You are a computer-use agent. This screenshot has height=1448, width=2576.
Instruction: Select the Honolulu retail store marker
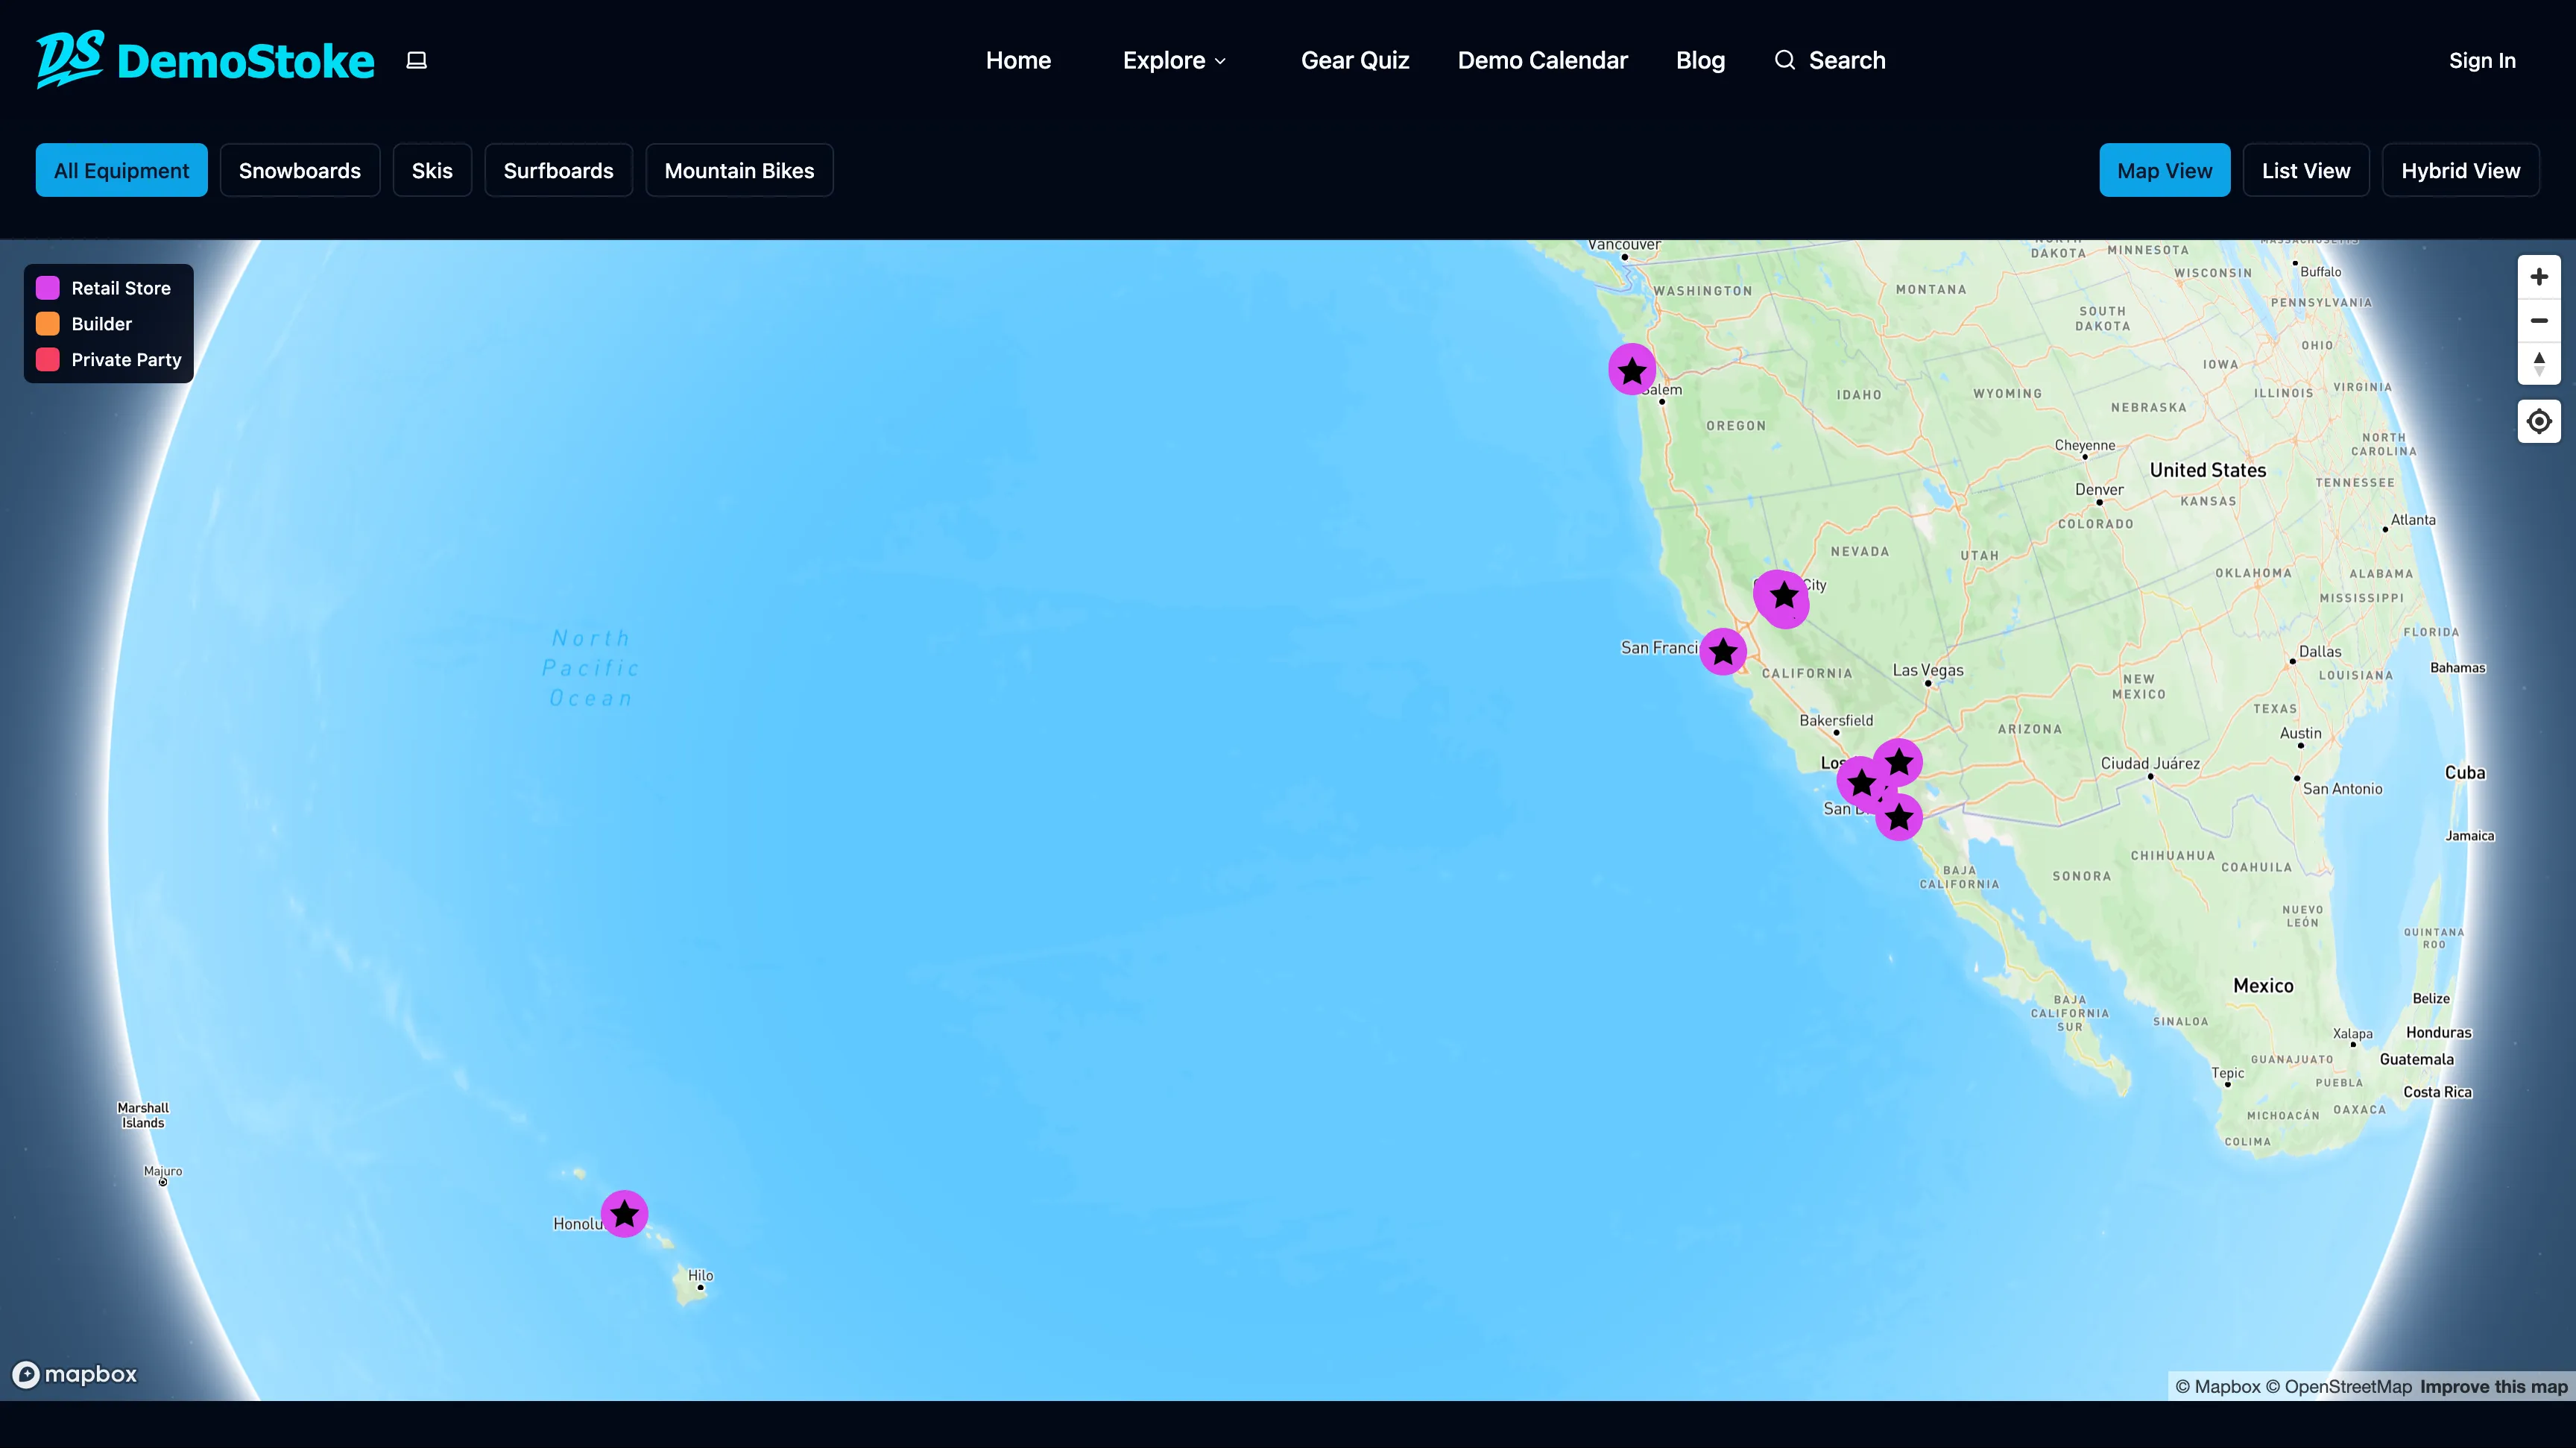point(624,1214)
